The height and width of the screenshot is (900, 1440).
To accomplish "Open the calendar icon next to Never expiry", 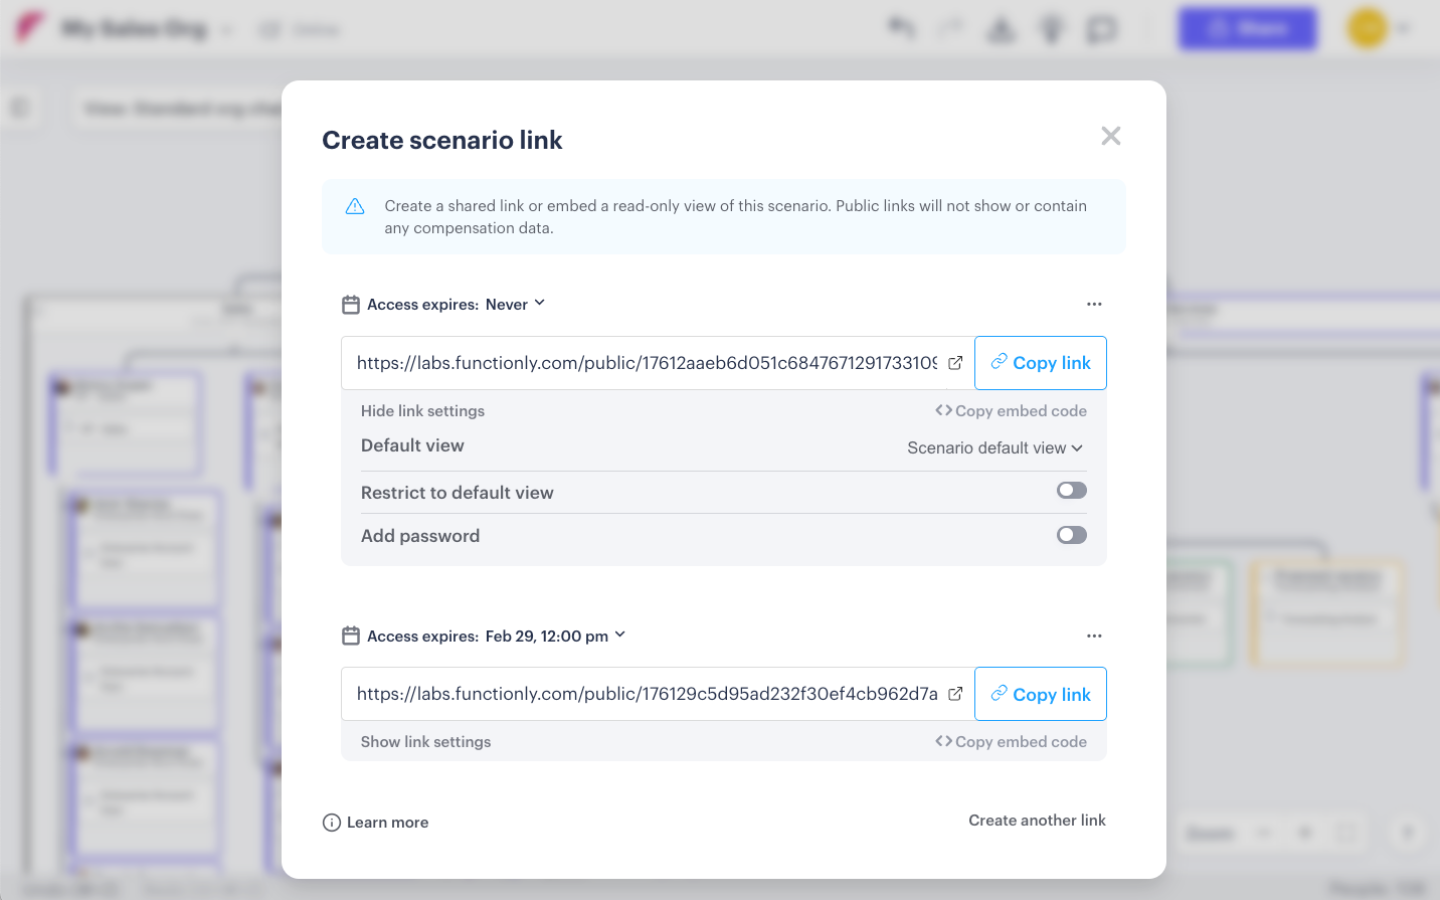I will pyautogui.click(x=349, y=304).
